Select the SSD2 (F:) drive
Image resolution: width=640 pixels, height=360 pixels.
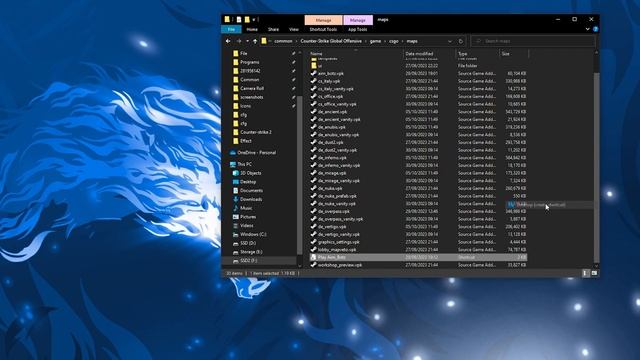[x=248, y=260]
